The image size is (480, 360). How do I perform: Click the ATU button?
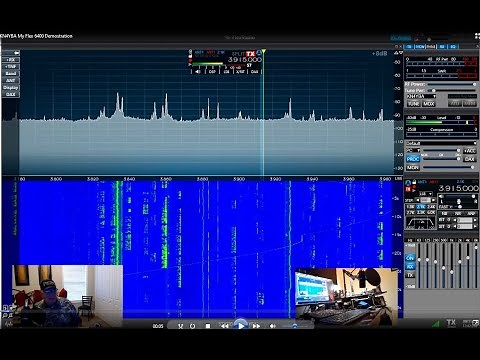[455, 104]
